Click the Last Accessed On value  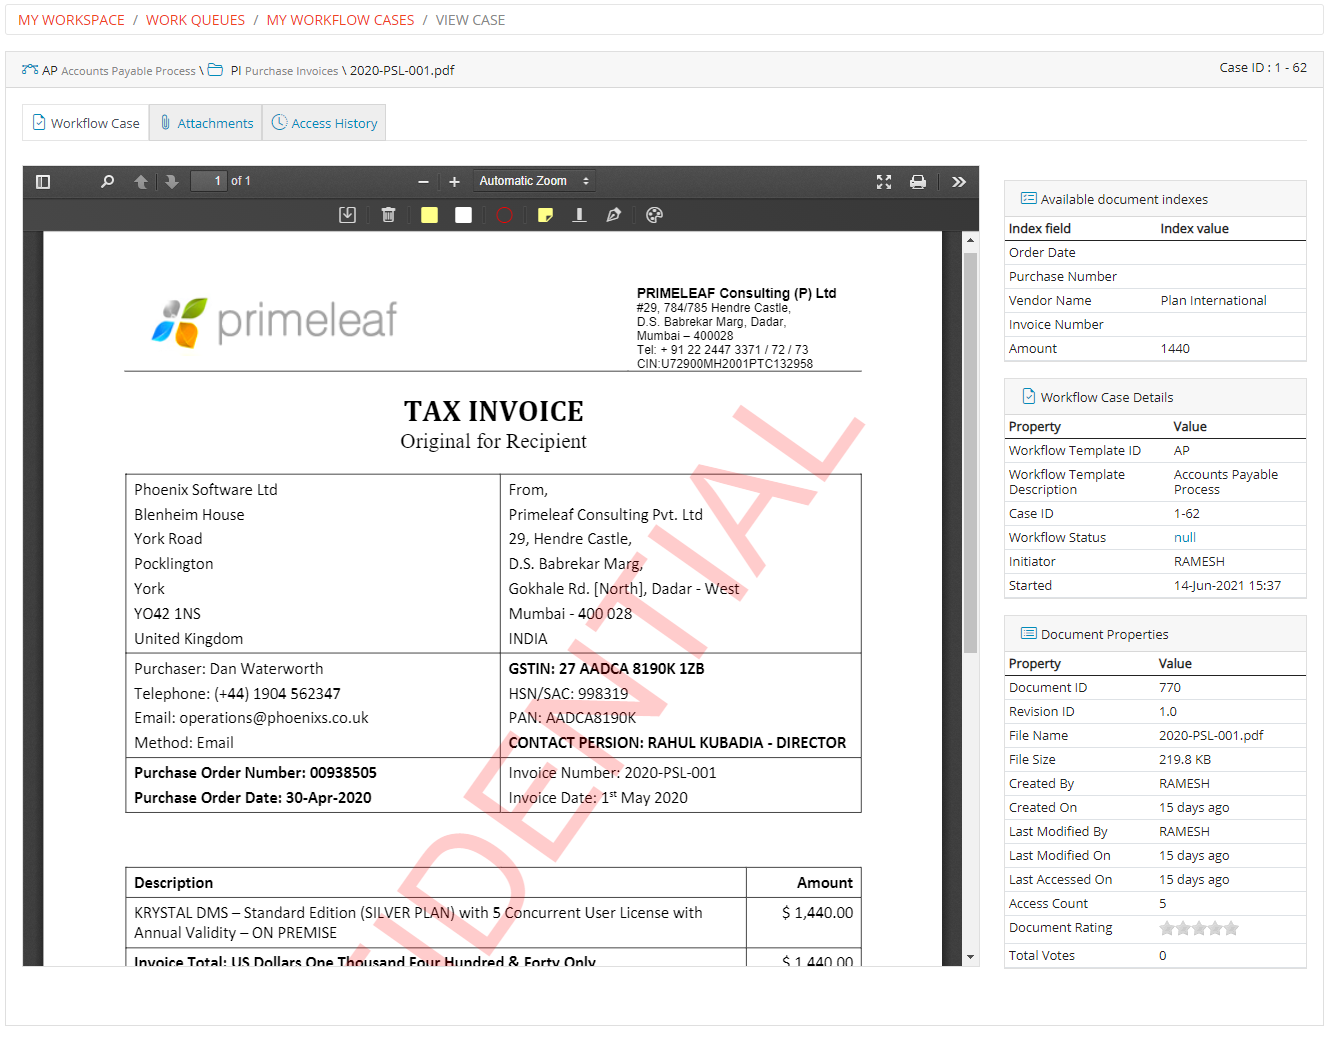(1194, 880)
